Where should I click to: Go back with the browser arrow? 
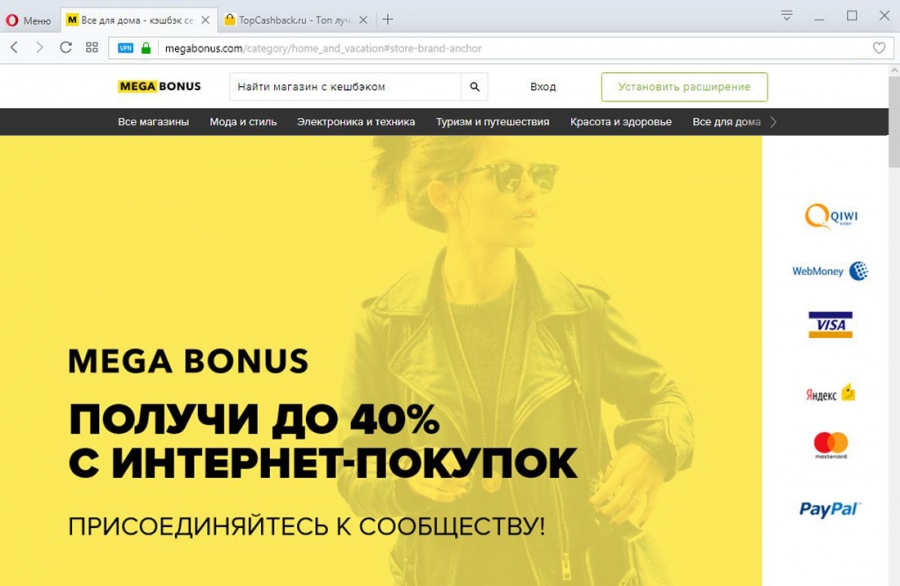[x=15, y=48]
